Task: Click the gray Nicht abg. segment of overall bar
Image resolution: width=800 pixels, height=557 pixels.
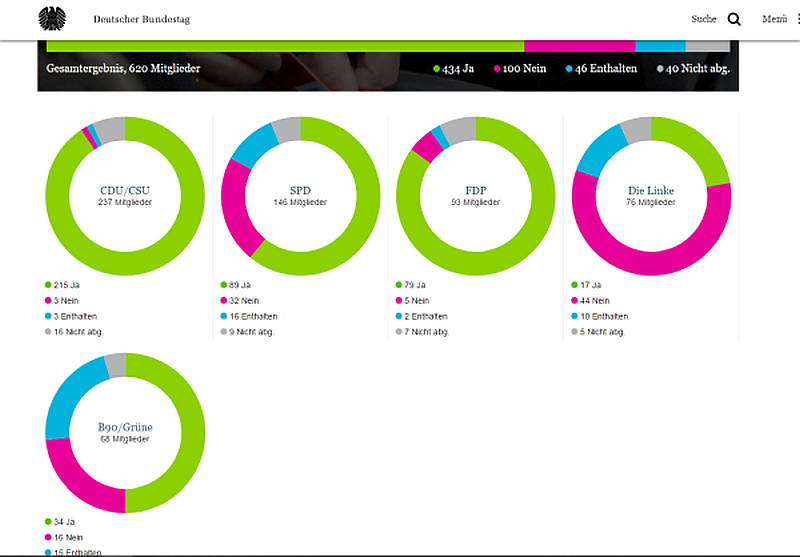Action: pos(708,46)
